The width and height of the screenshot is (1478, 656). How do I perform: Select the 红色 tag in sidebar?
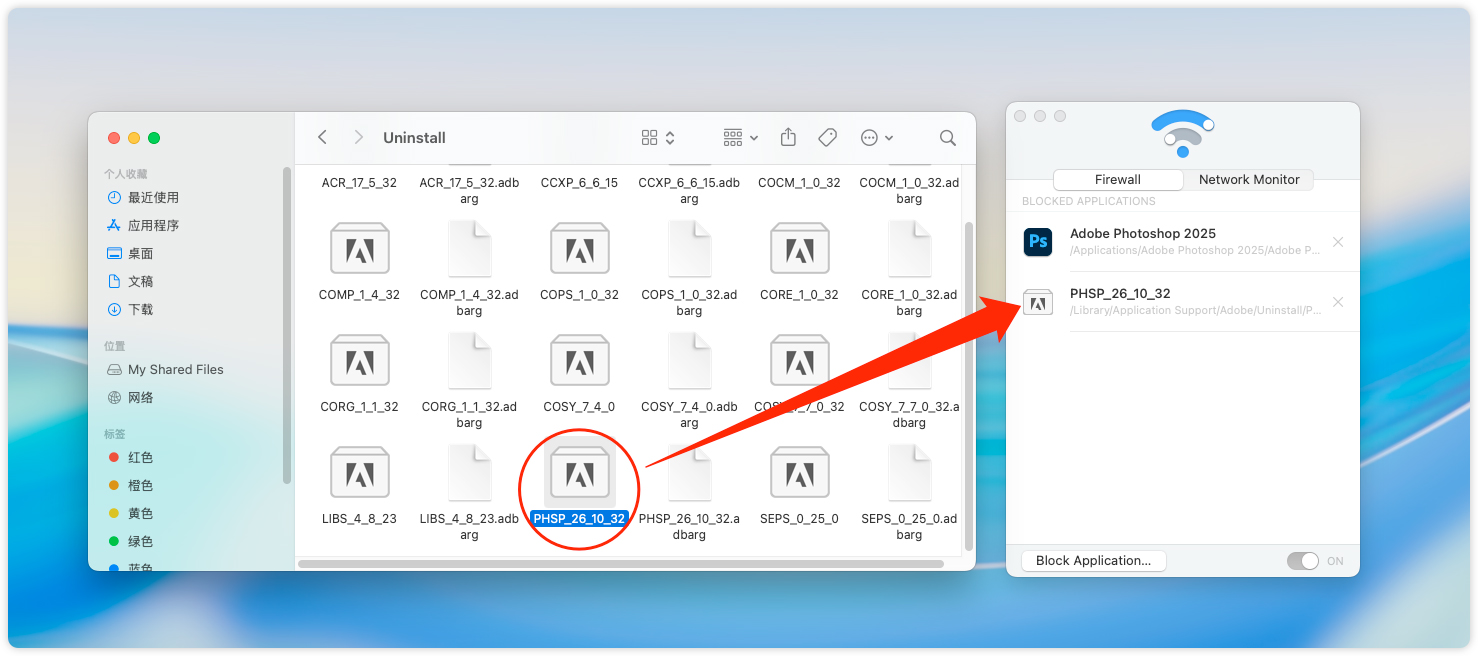coord(140,458)
